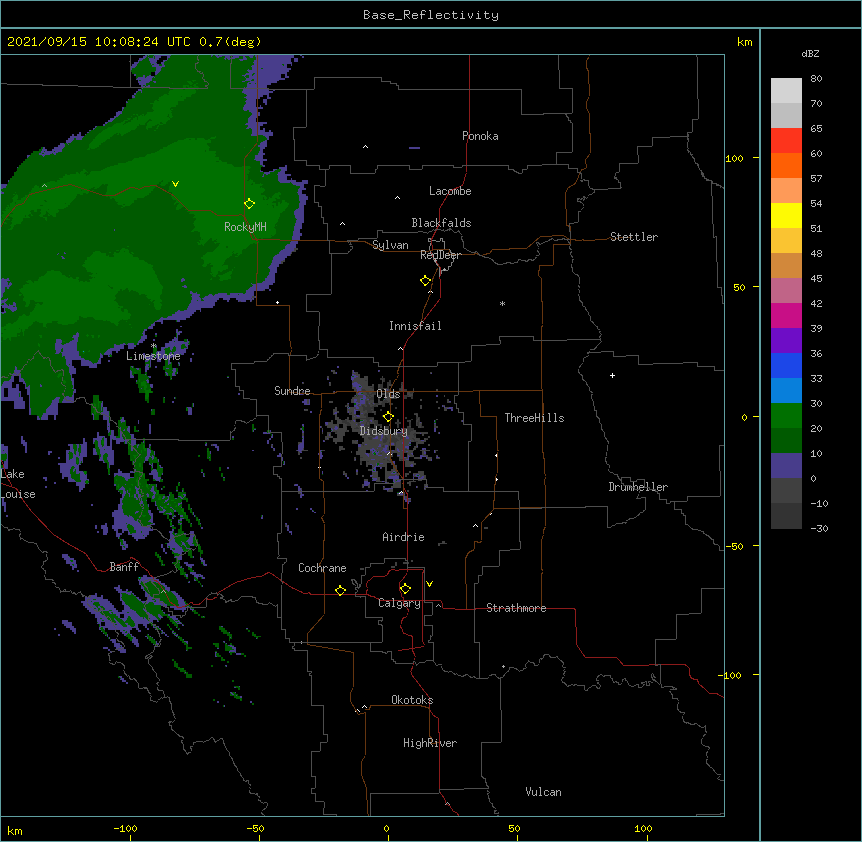The height and width of the screenshot is (842, 862).
Task: Click the Blackfalds city label
Action: 441,223
